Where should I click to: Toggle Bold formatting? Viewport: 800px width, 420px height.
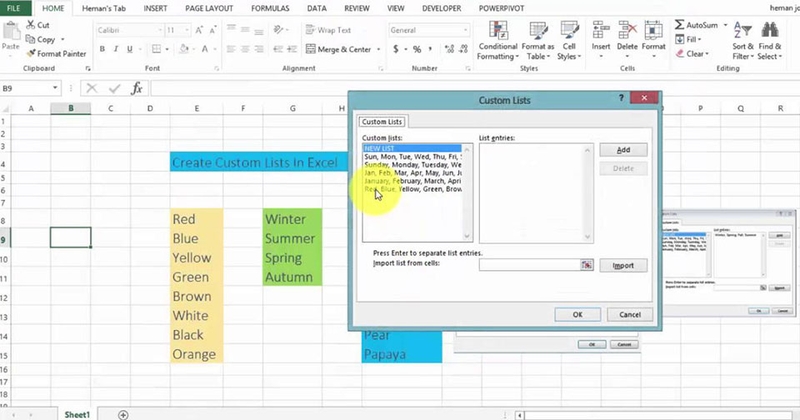[x=102, y=49]
